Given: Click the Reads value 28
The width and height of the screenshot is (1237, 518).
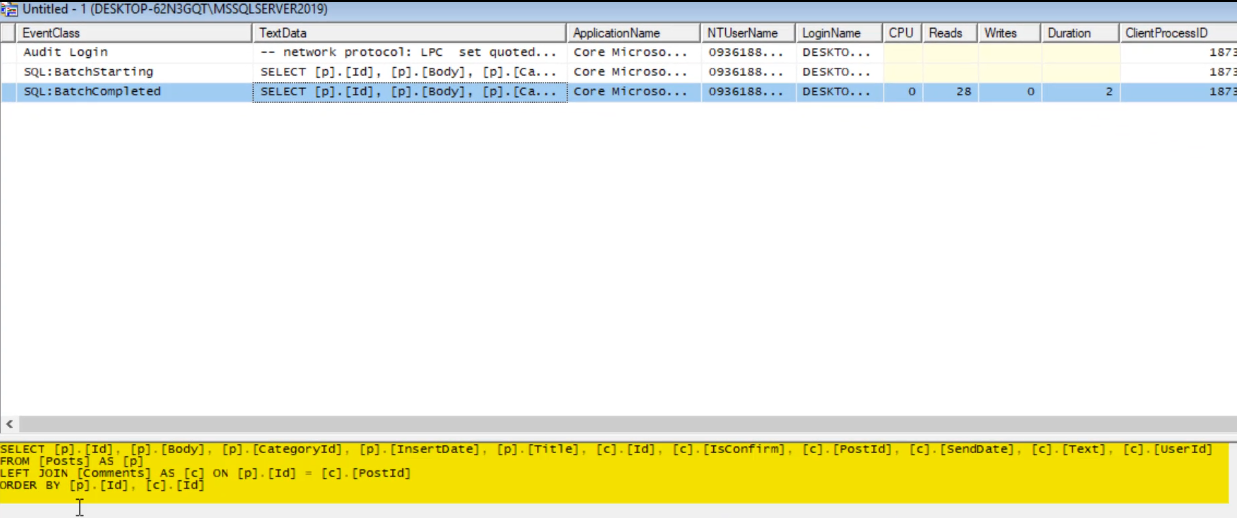Looking at the screenshot, I should 950,92.
